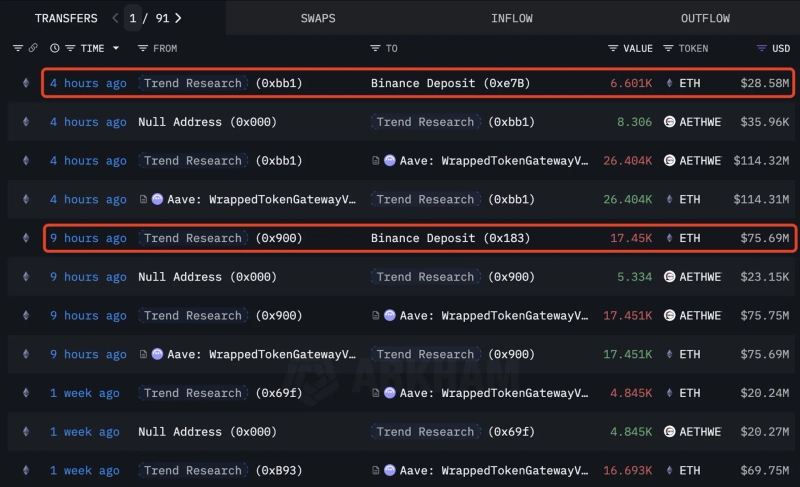Go to the next transfers page
800x487 pixels.
pos(178,18)
